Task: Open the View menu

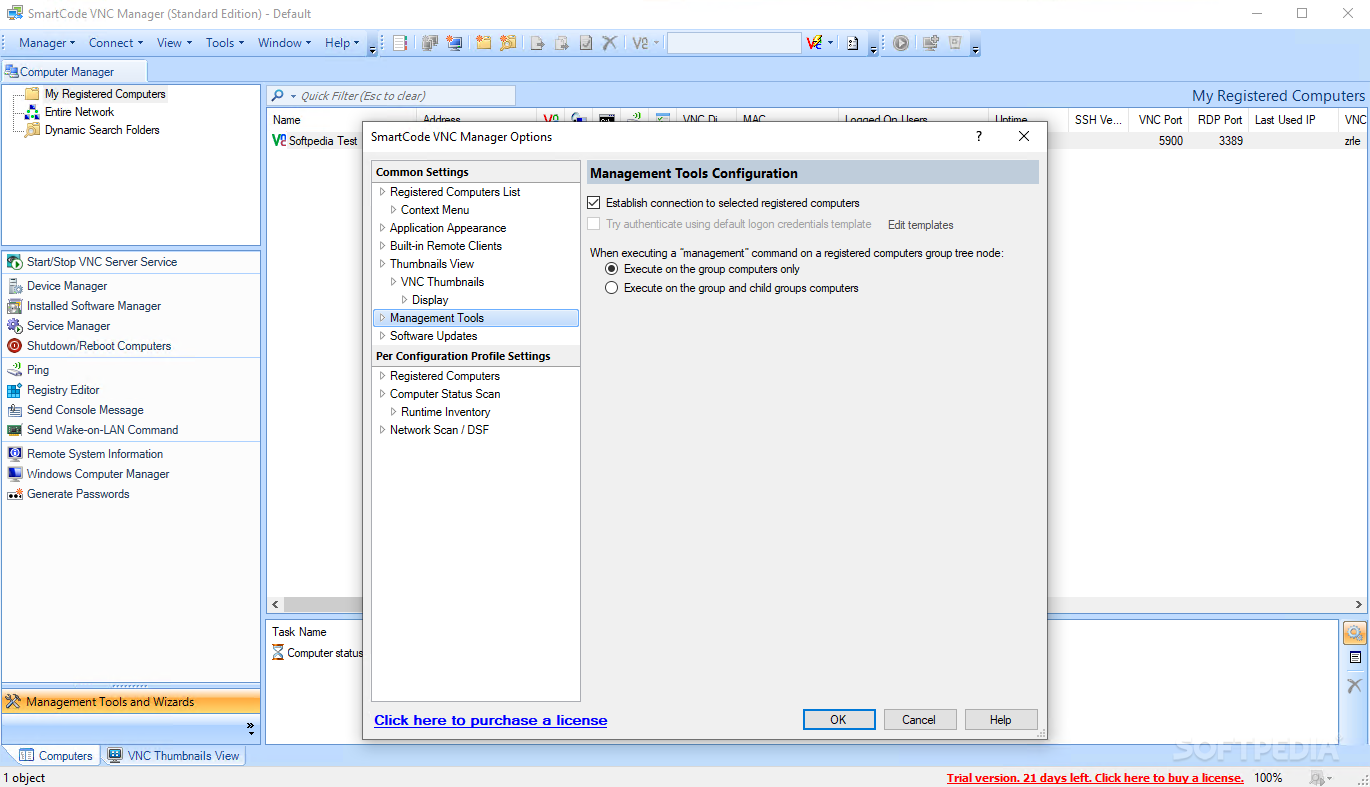Action: 174,43
